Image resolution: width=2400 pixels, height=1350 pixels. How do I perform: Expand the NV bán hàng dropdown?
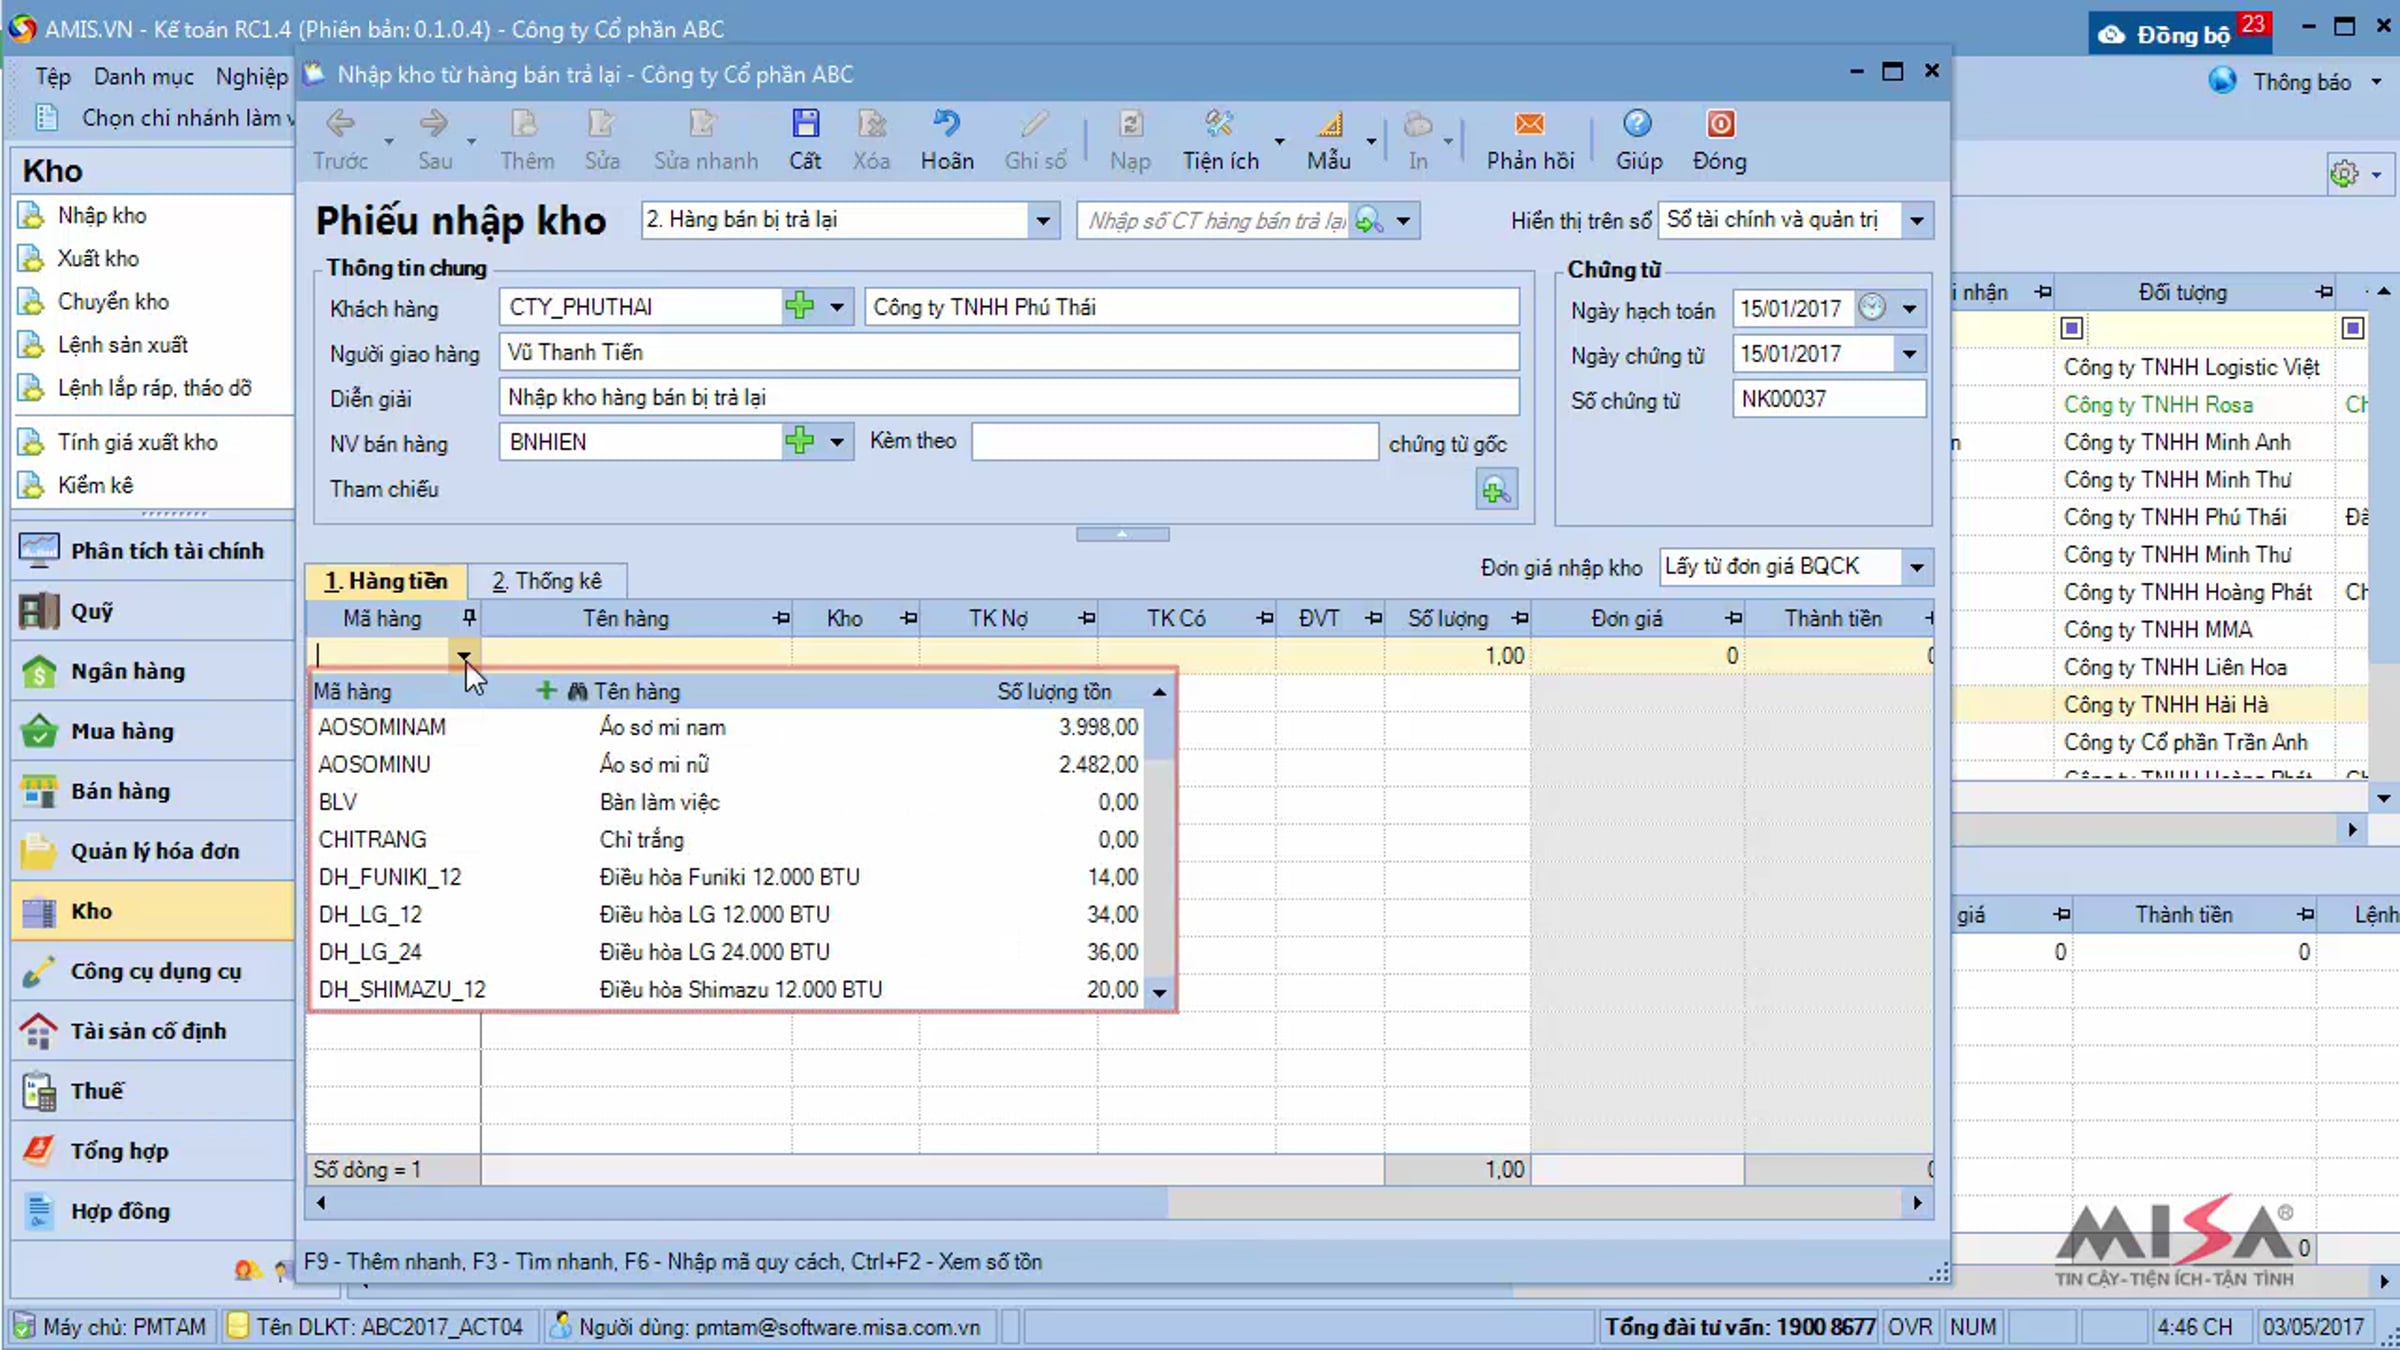point(837,441)
